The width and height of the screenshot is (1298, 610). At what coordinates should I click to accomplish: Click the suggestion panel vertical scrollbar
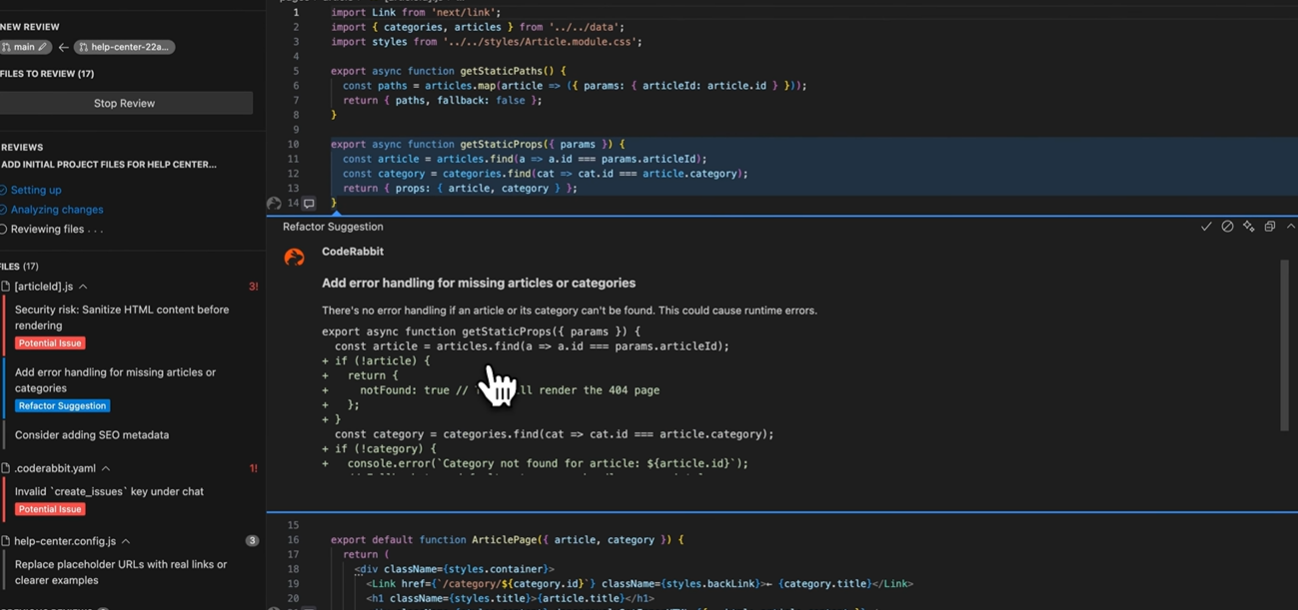click(x=1284, y=345)
